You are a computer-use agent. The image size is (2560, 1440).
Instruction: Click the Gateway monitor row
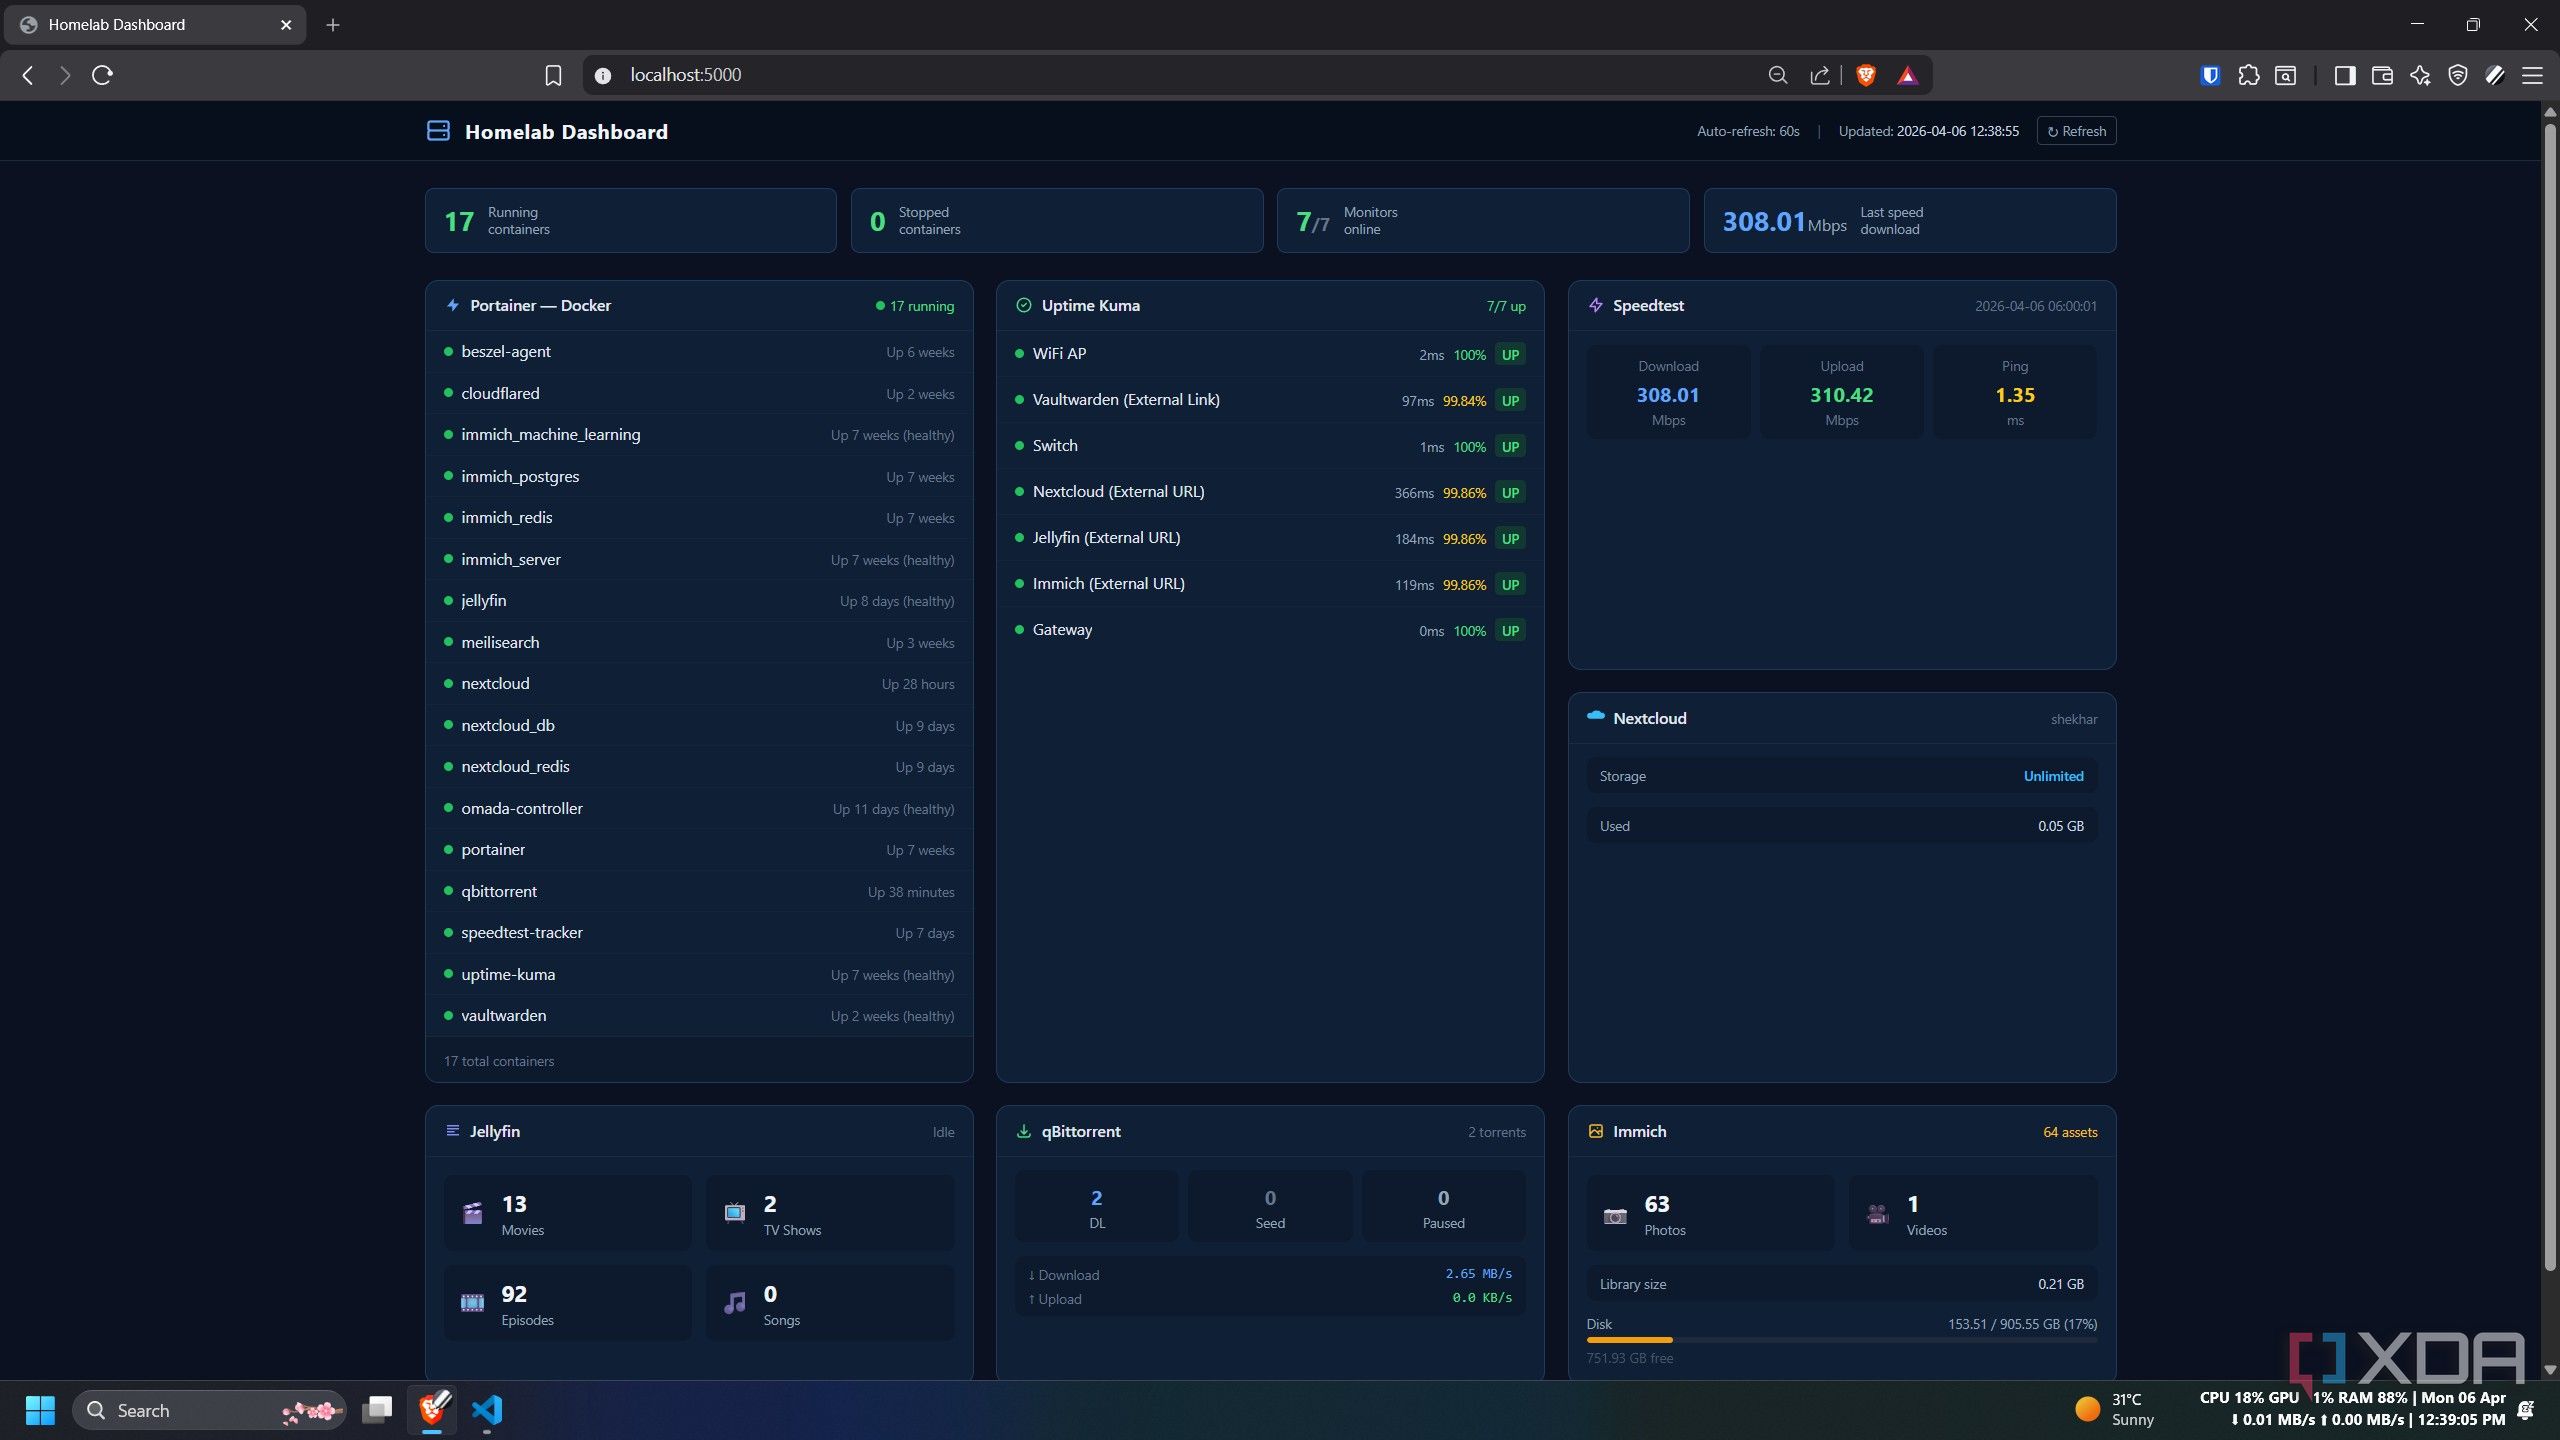pyautogui.click(x=1270, y=630)
